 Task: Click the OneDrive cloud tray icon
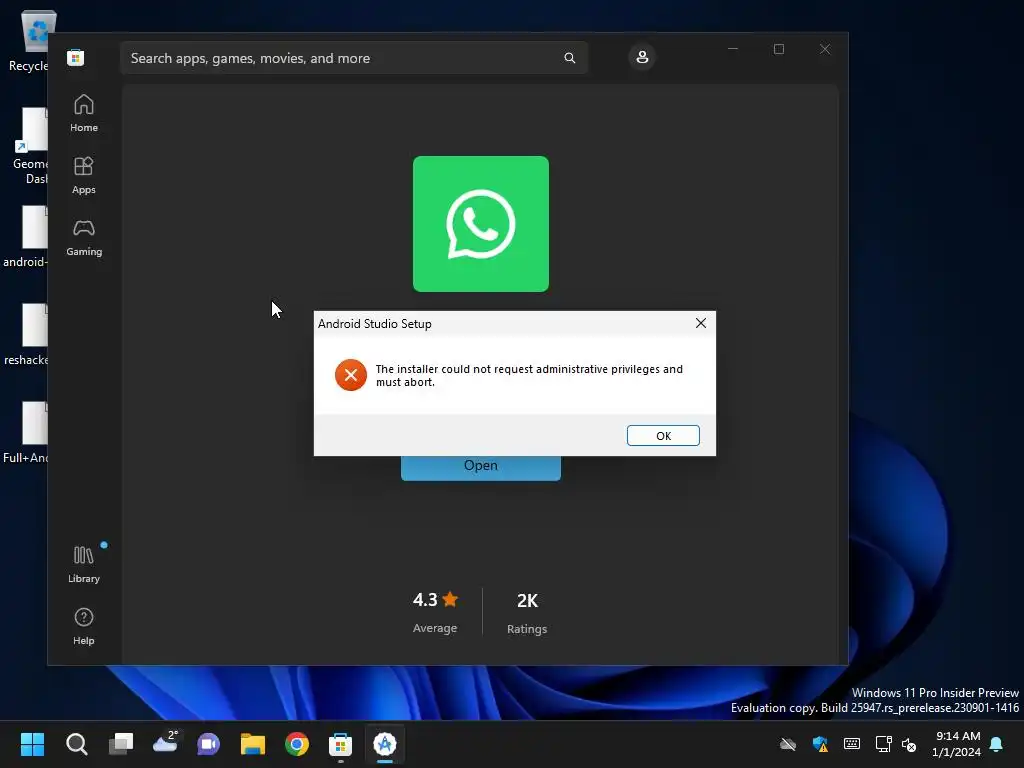coord(788,744)
